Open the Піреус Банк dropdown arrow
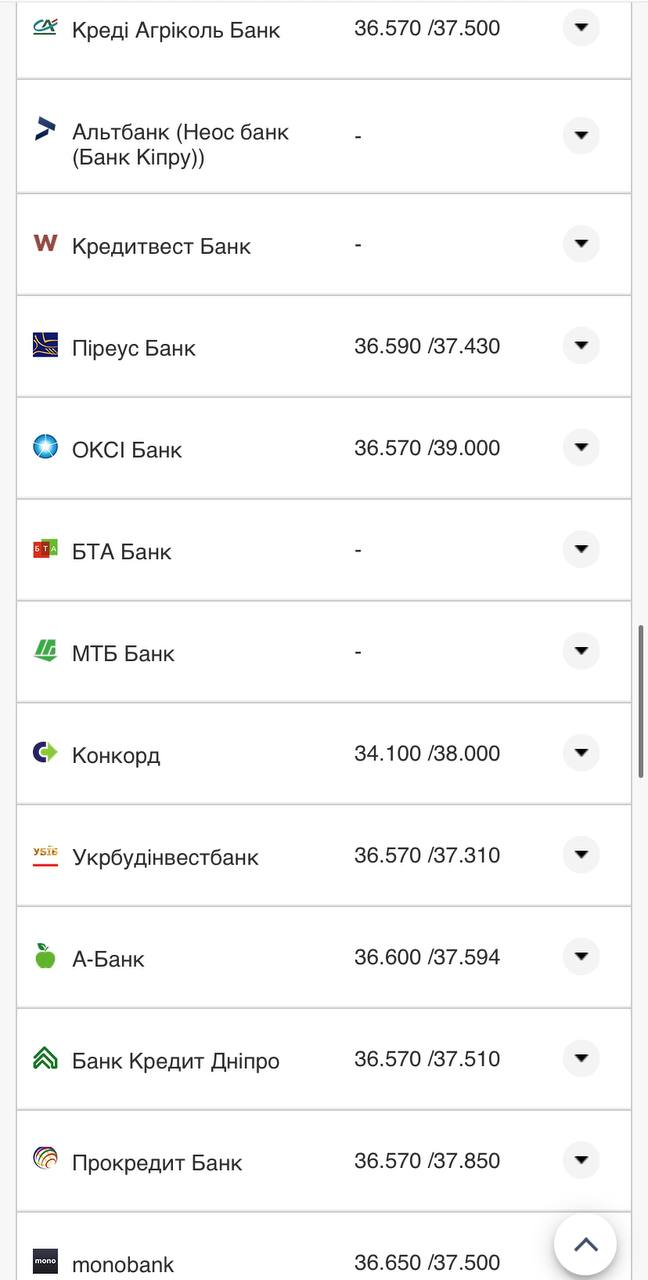The image size is (648, 1280). [581, 345]
